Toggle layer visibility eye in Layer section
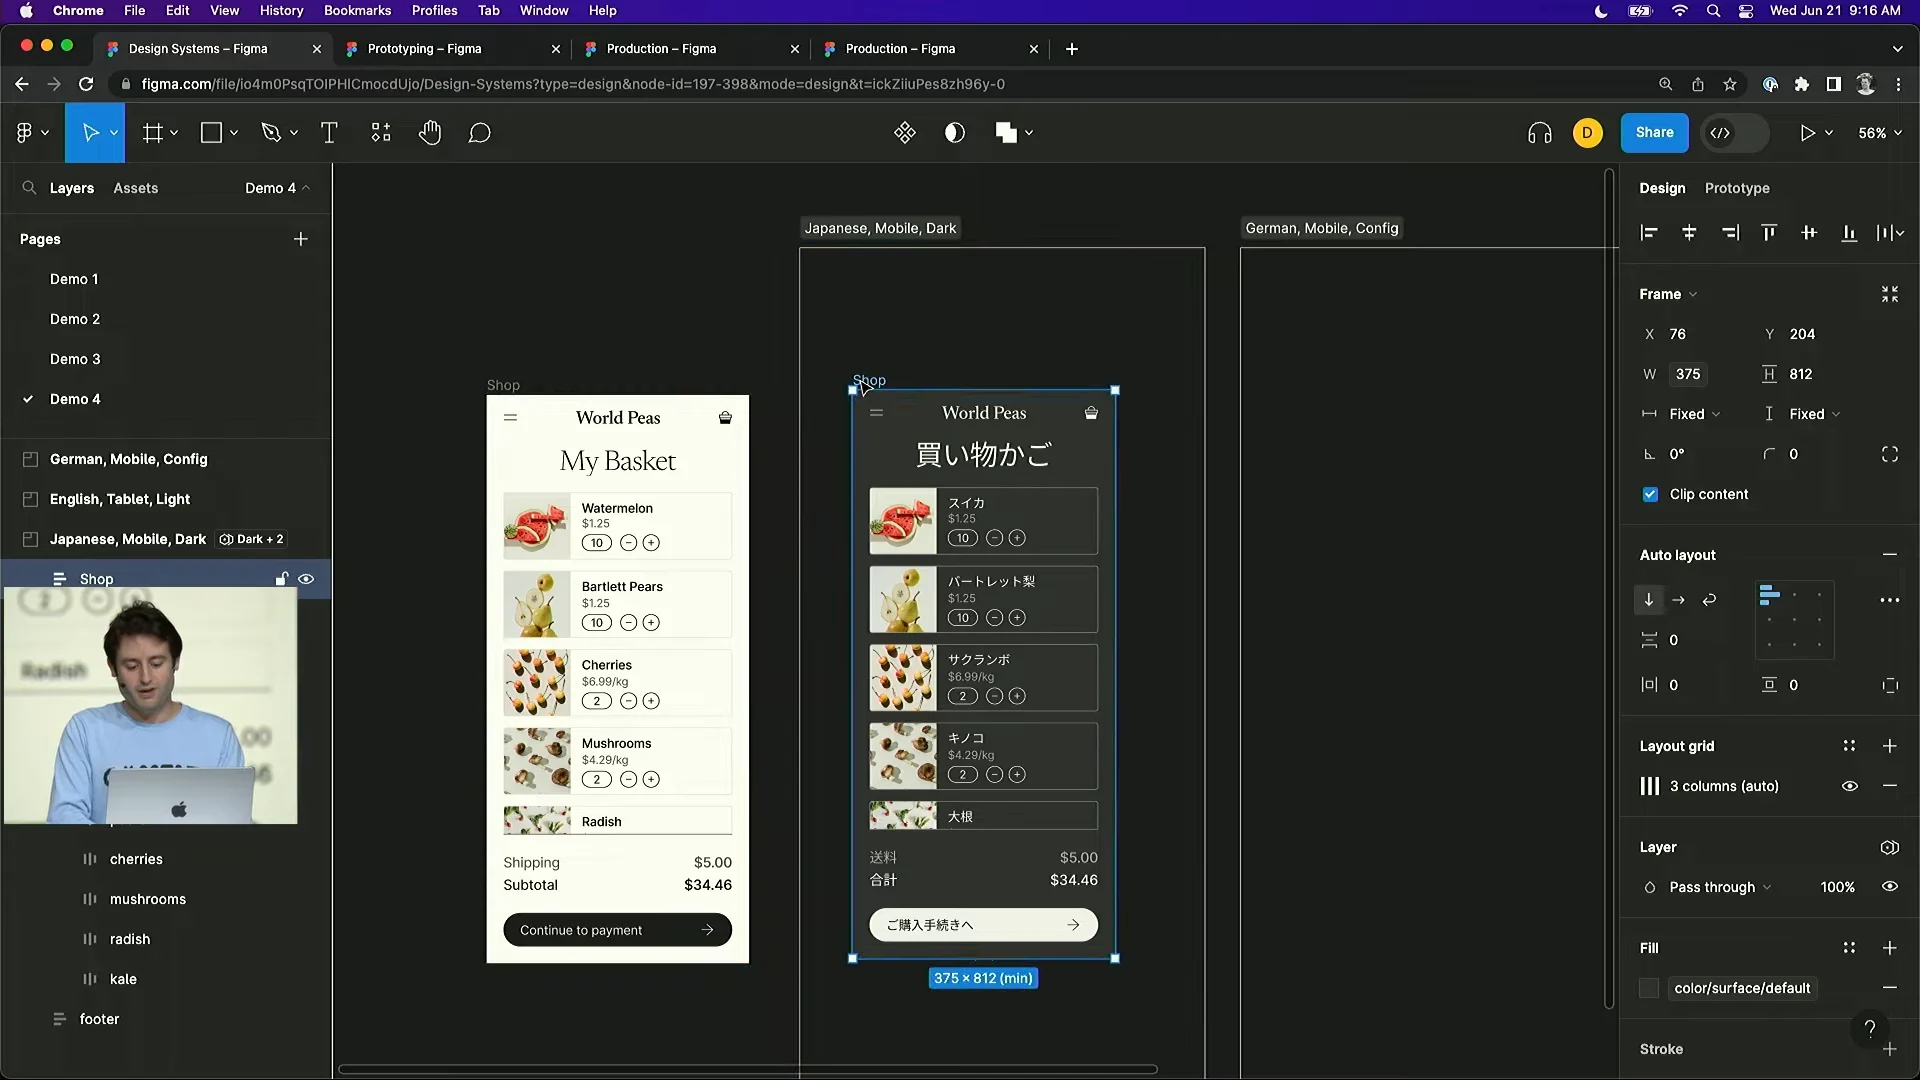Screen dimensions: 1920x1080 (1889, 887)
